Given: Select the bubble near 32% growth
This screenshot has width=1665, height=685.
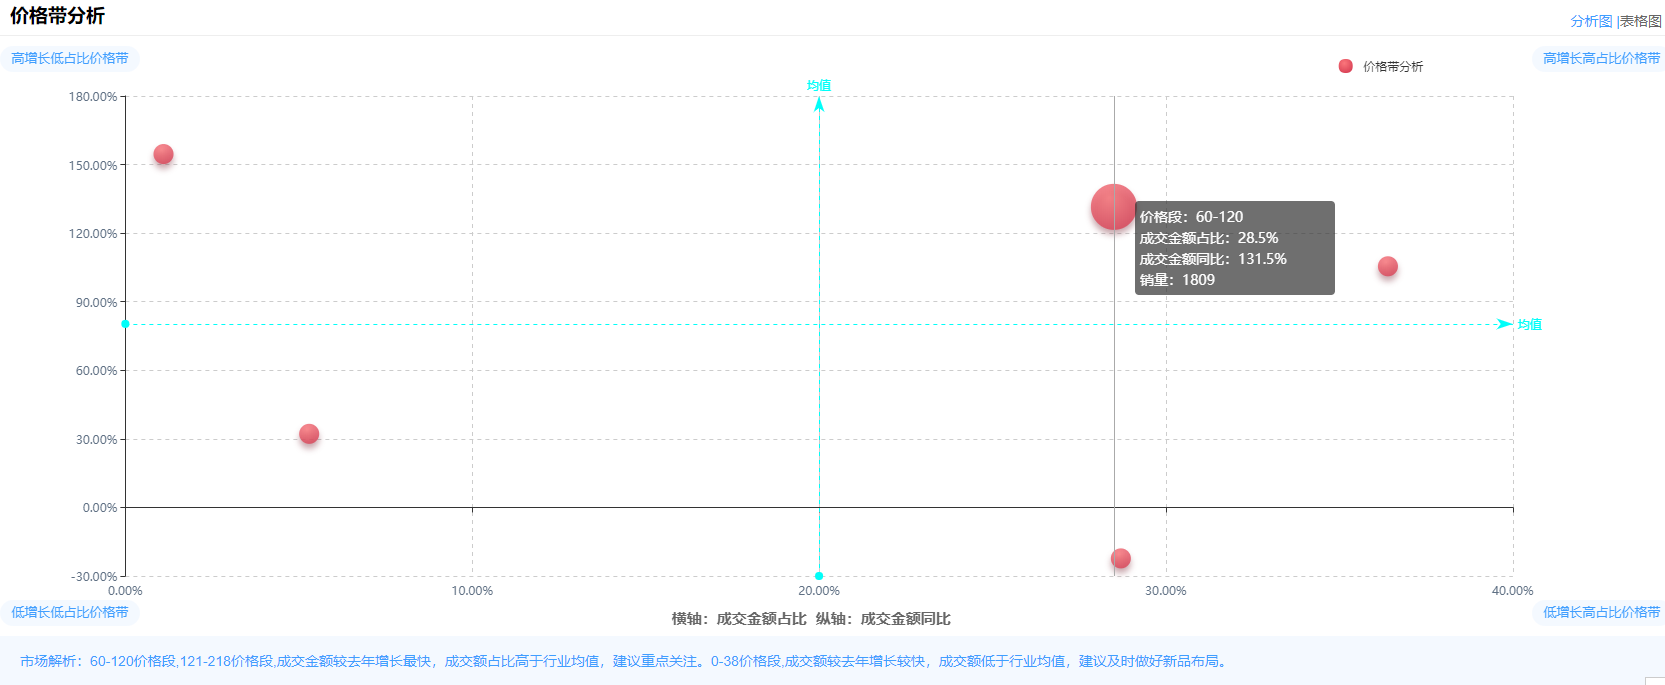Looking at the screenshot, I should pyautogui.click(x=309, y=434).
